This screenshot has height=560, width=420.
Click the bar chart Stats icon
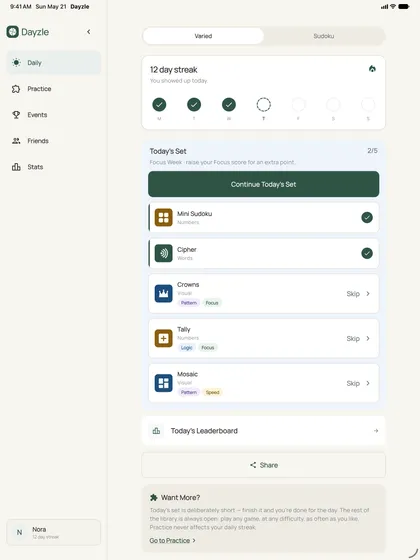pyautogui.click(x=16, y=167)
